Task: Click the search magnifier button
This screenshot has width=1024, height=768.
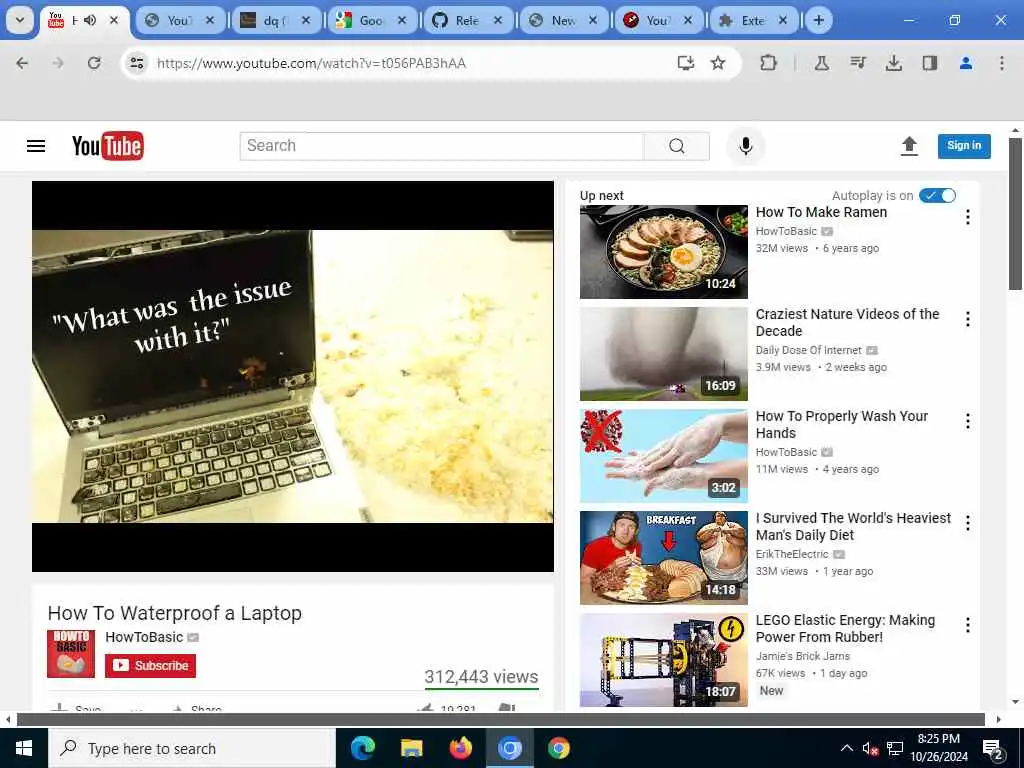Action: (677, 146)
